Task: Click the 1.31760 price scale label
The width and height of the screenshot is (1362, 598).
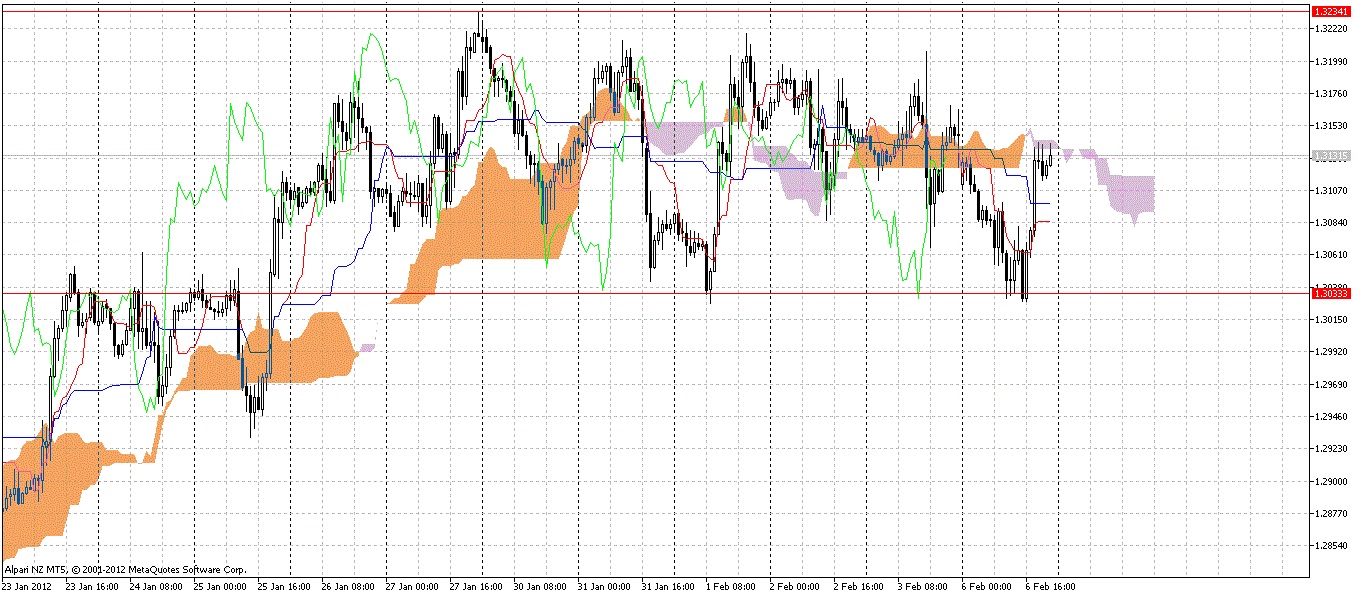Action: coord(1331,94)
